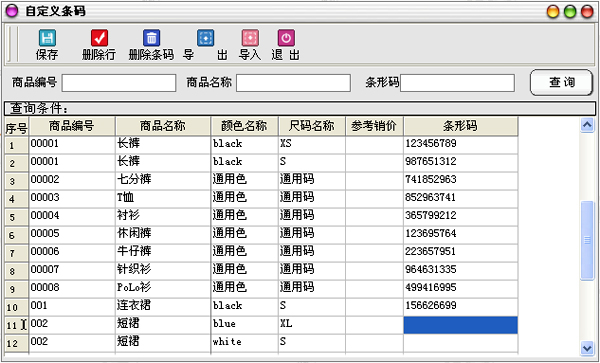Close window with red button
The width and height of the screenshot is (600, 363).
coord(587,12)
